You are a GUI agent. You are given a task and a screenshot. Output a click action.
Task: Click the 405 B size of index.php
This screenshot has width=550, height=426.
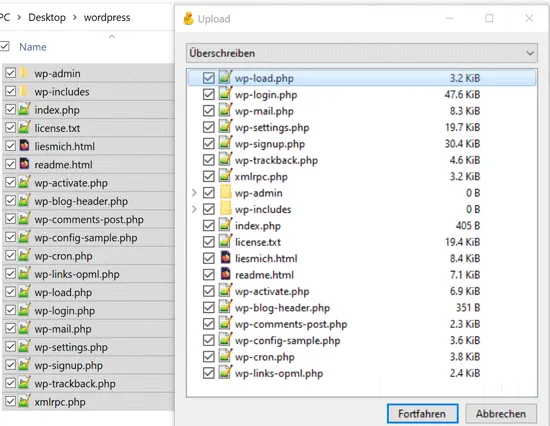[468, 225]
